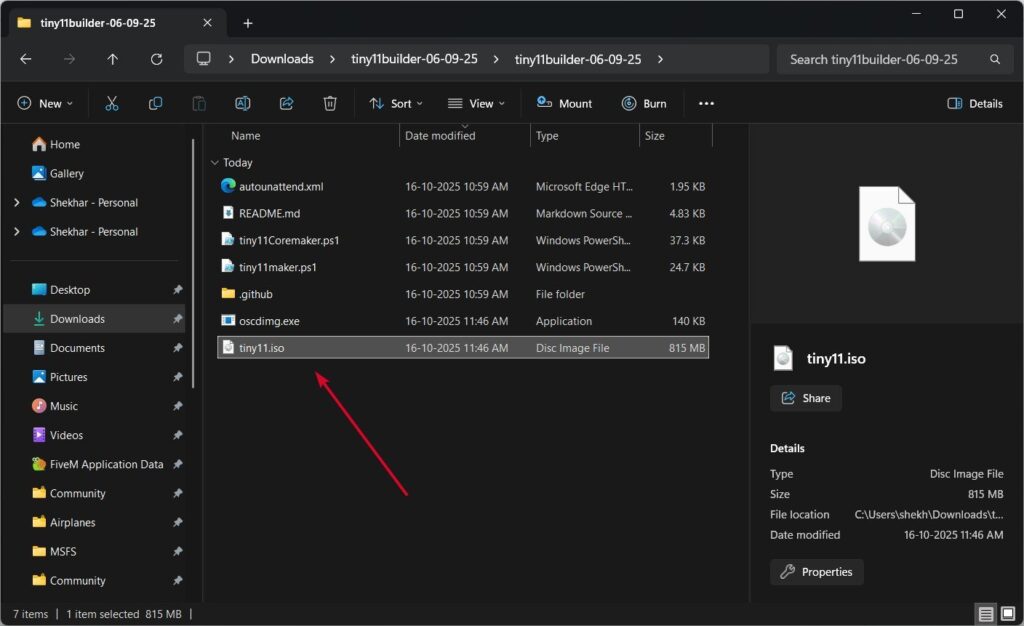Refresh the folder with the refresh icon

tap(156, 59)
